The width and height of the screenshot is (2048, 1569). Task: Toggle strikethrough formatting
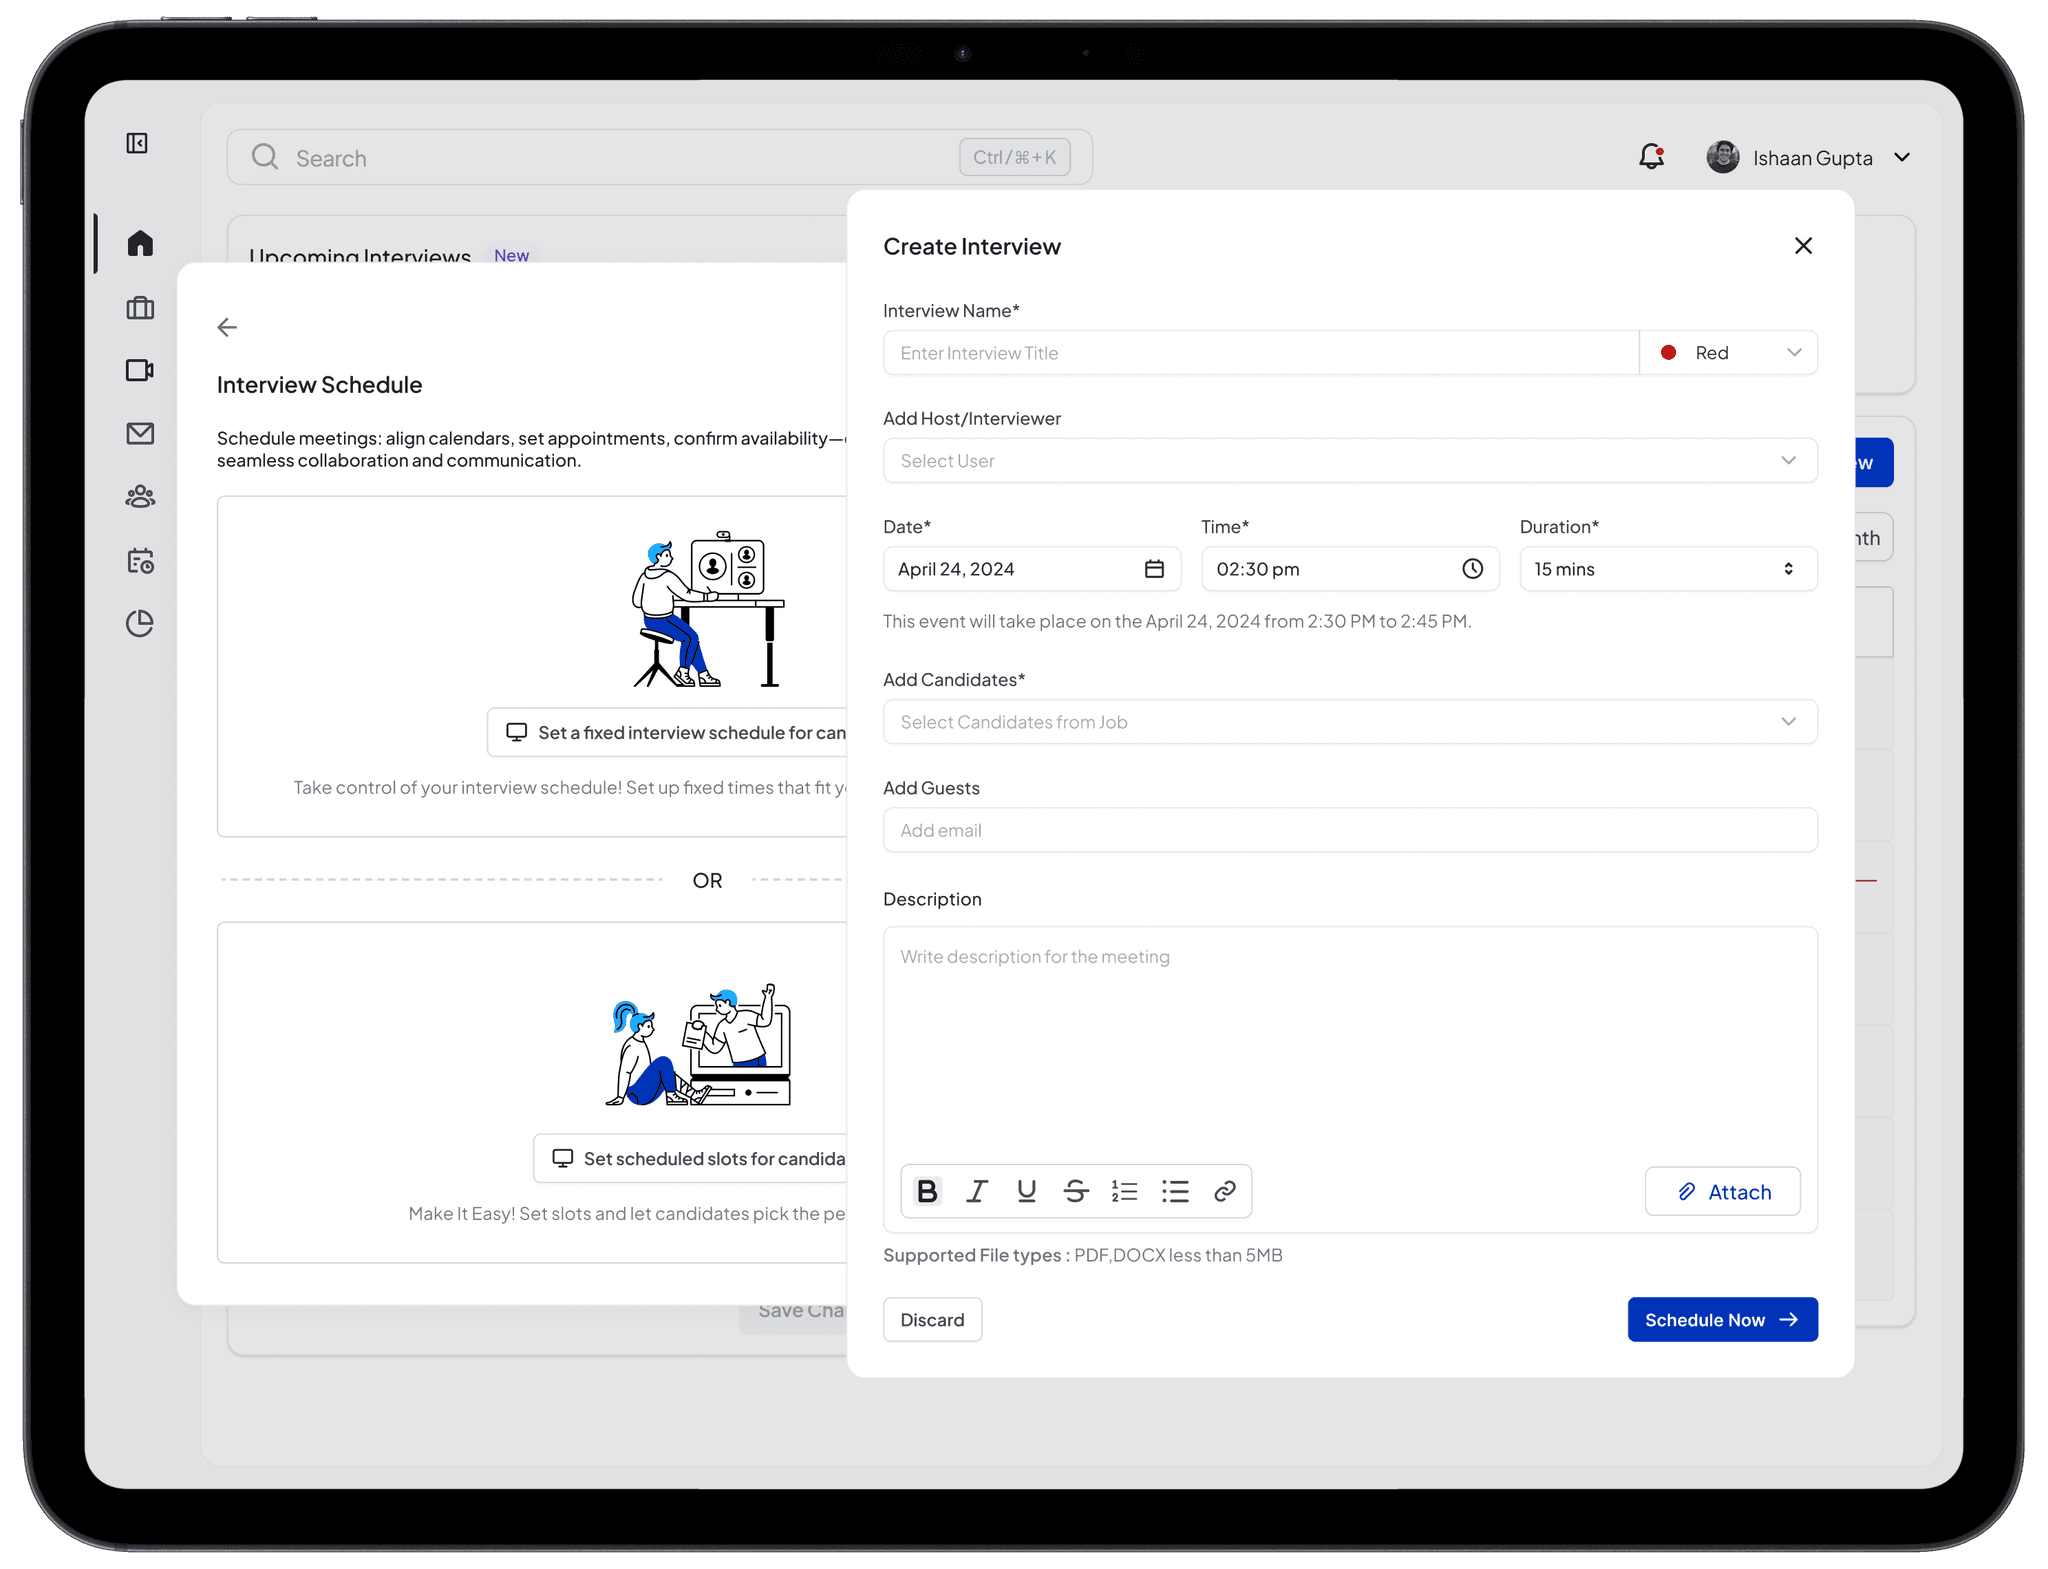point(1076,1191)
